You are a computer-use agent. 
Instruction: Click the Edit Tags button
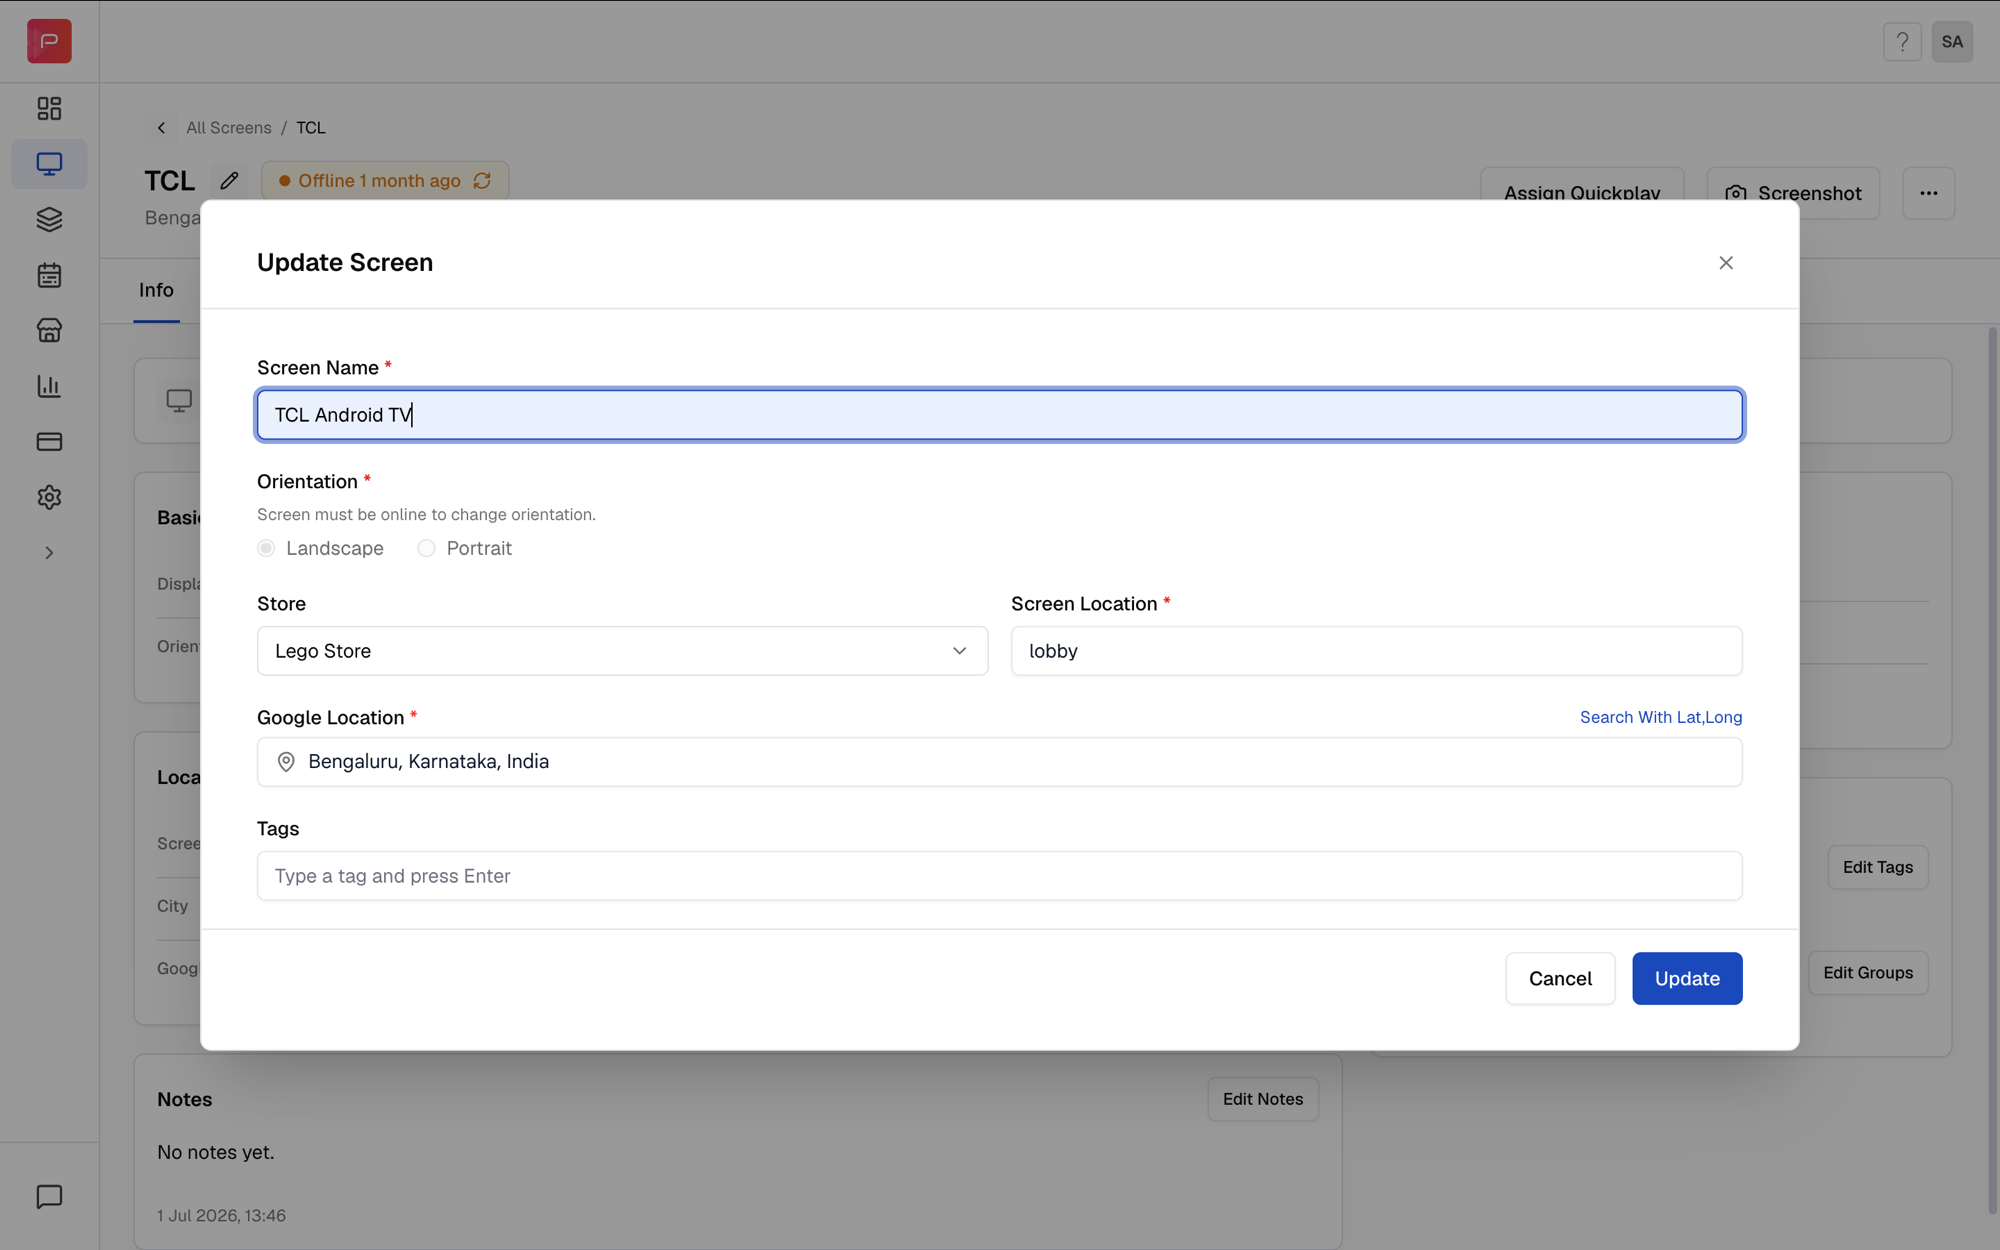click(1878, 867)
